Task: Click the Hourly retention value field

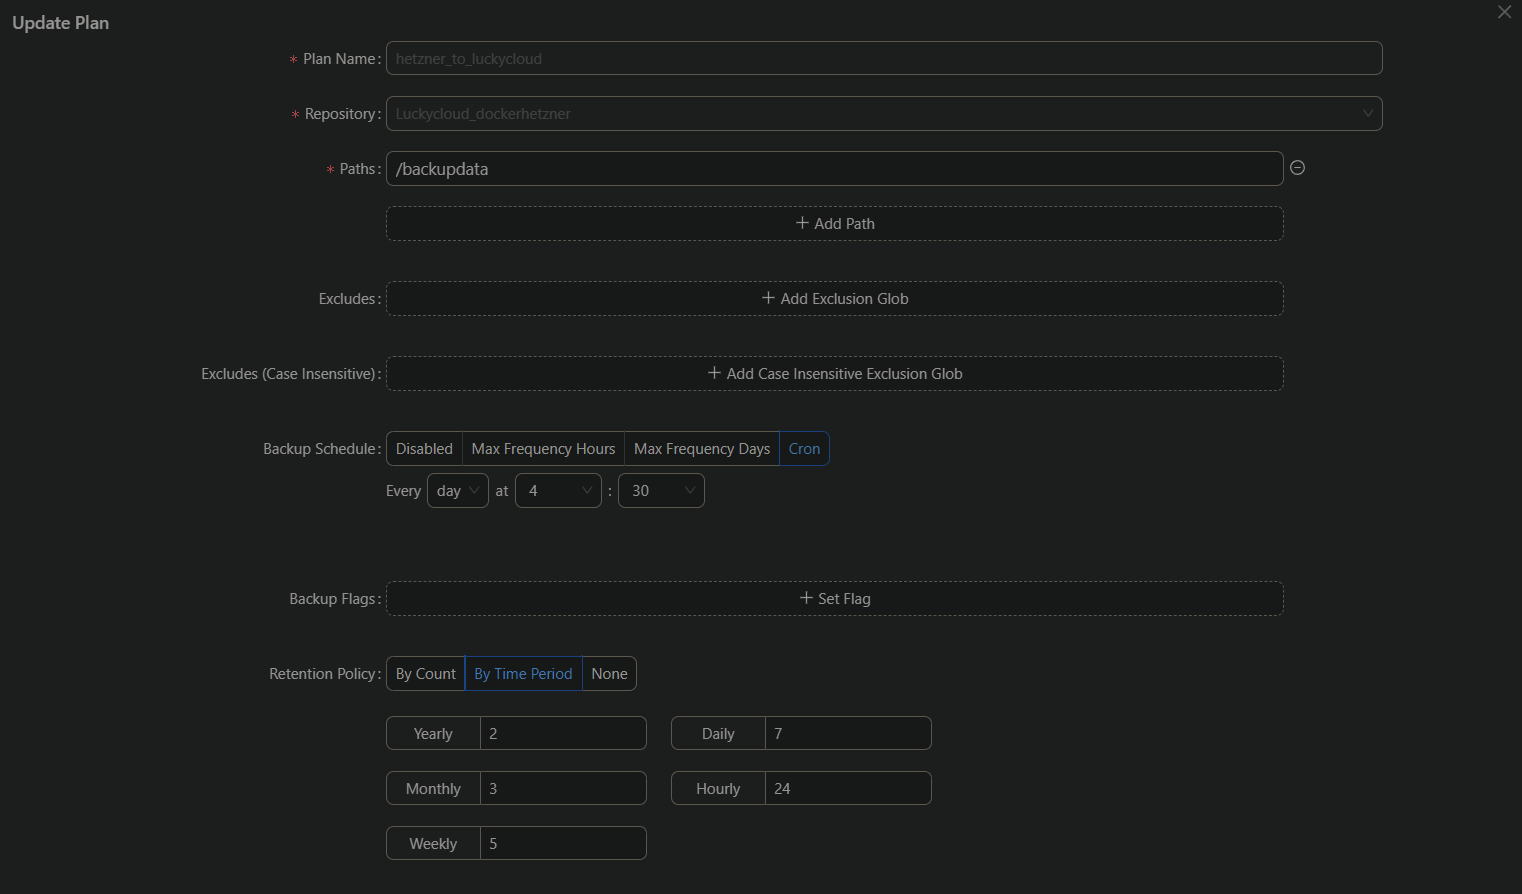Action: pyautogui.click(x=847, y=789)
